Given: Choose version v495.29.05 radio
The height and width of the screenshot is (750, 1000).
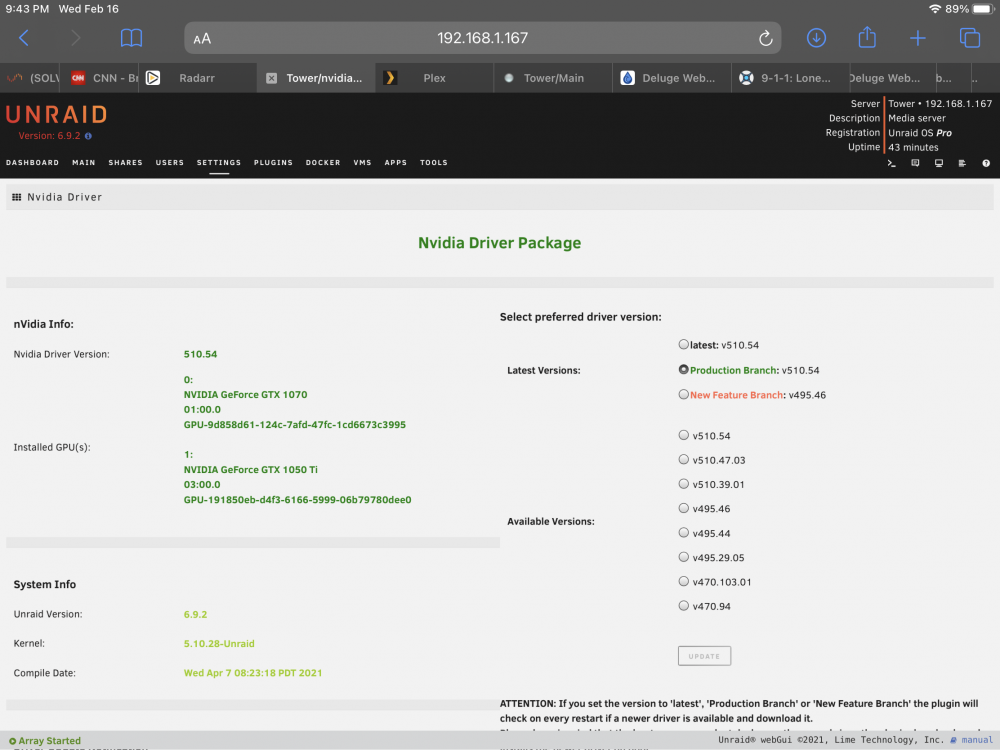Looking at the screenshot, I should pos(684,557).
